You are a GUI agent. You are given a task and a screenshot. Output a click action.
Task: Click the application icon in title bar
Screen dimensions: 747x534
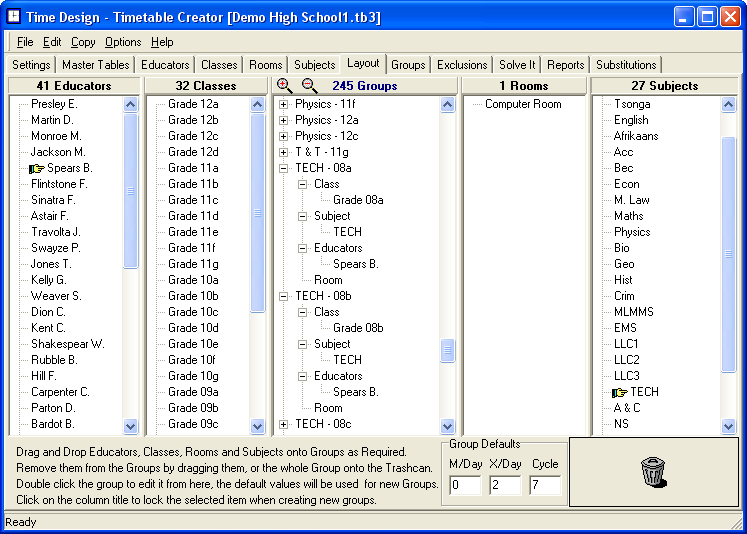(15, 17)
